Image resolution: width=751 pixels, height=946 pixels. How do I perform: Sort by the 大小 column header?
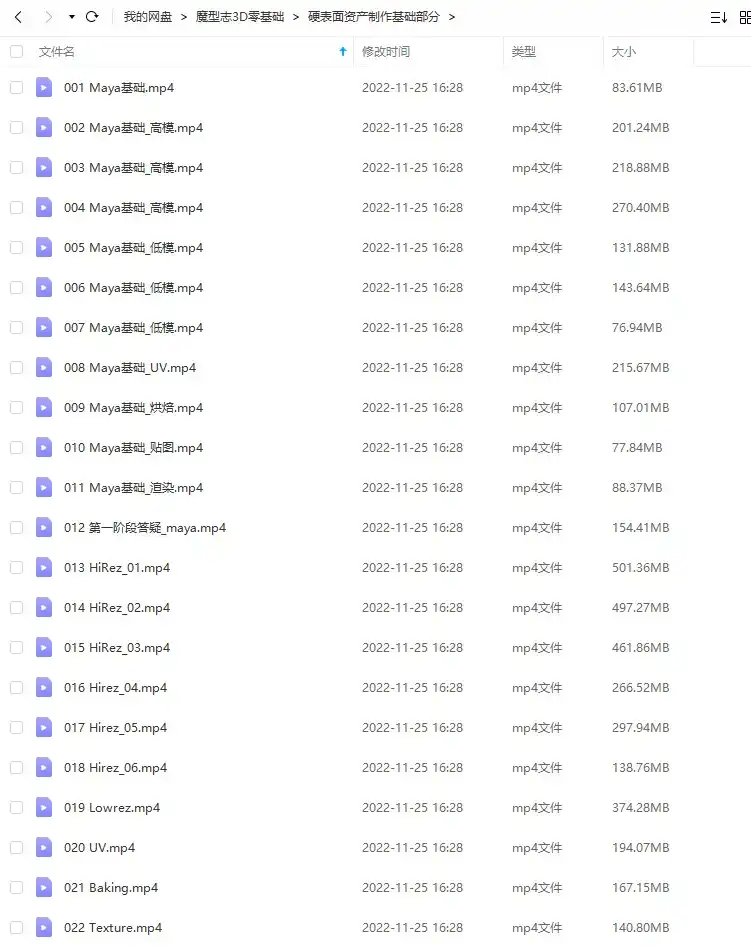click(624, 52)
